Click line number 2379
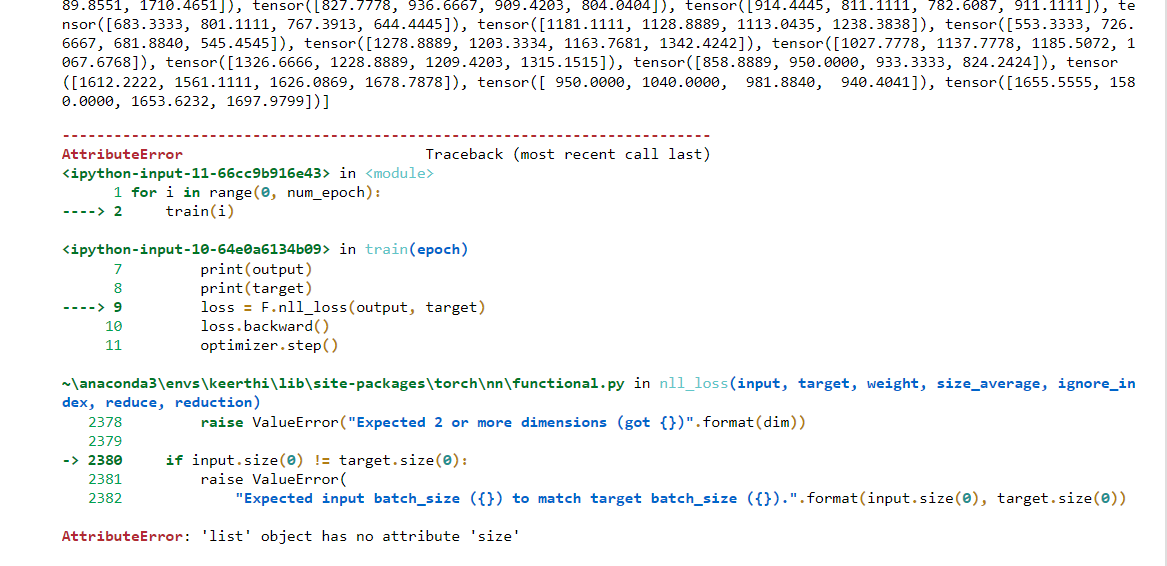1167x566 pixels. tap(105, 441)
